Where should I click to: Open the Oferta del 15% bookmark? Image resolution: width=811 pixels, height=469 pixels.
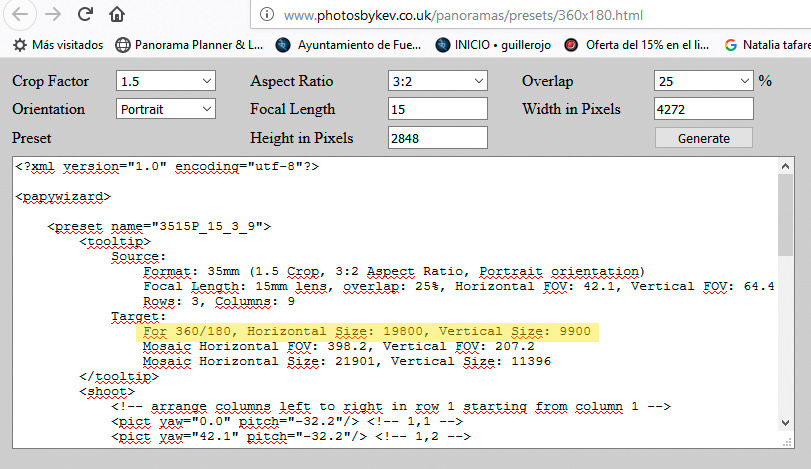(x=637, y=45)
